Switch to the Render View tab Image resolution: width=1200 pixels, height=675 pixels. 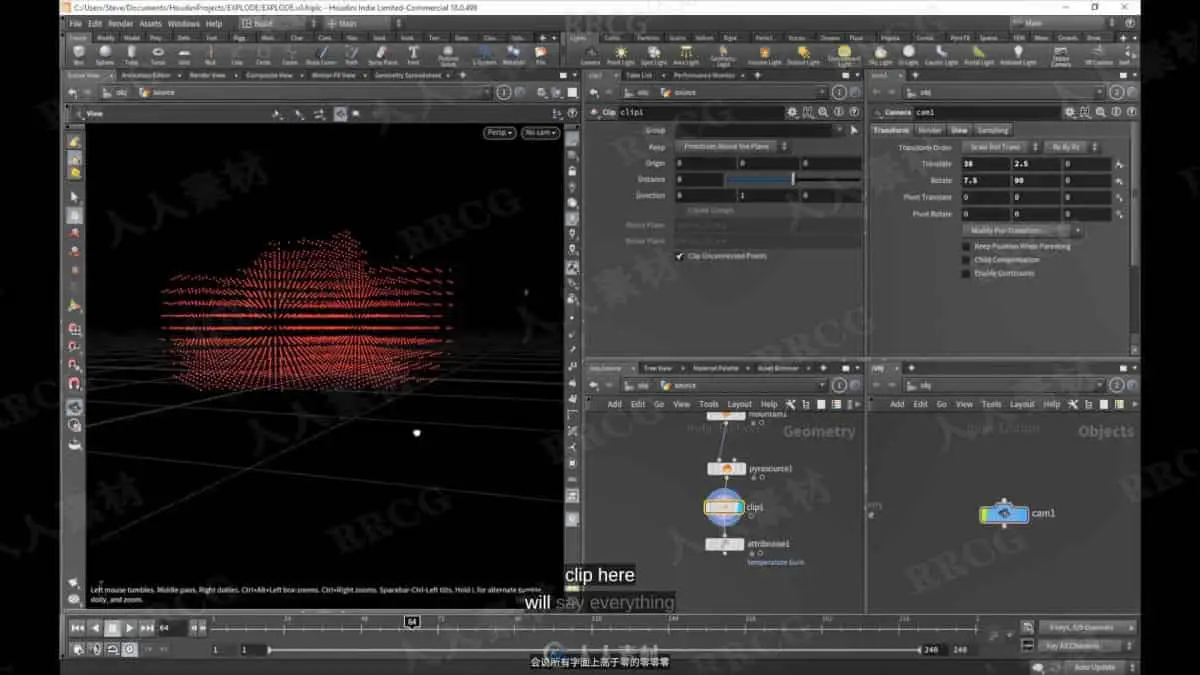pyautogui.click(x=207, y=75)
